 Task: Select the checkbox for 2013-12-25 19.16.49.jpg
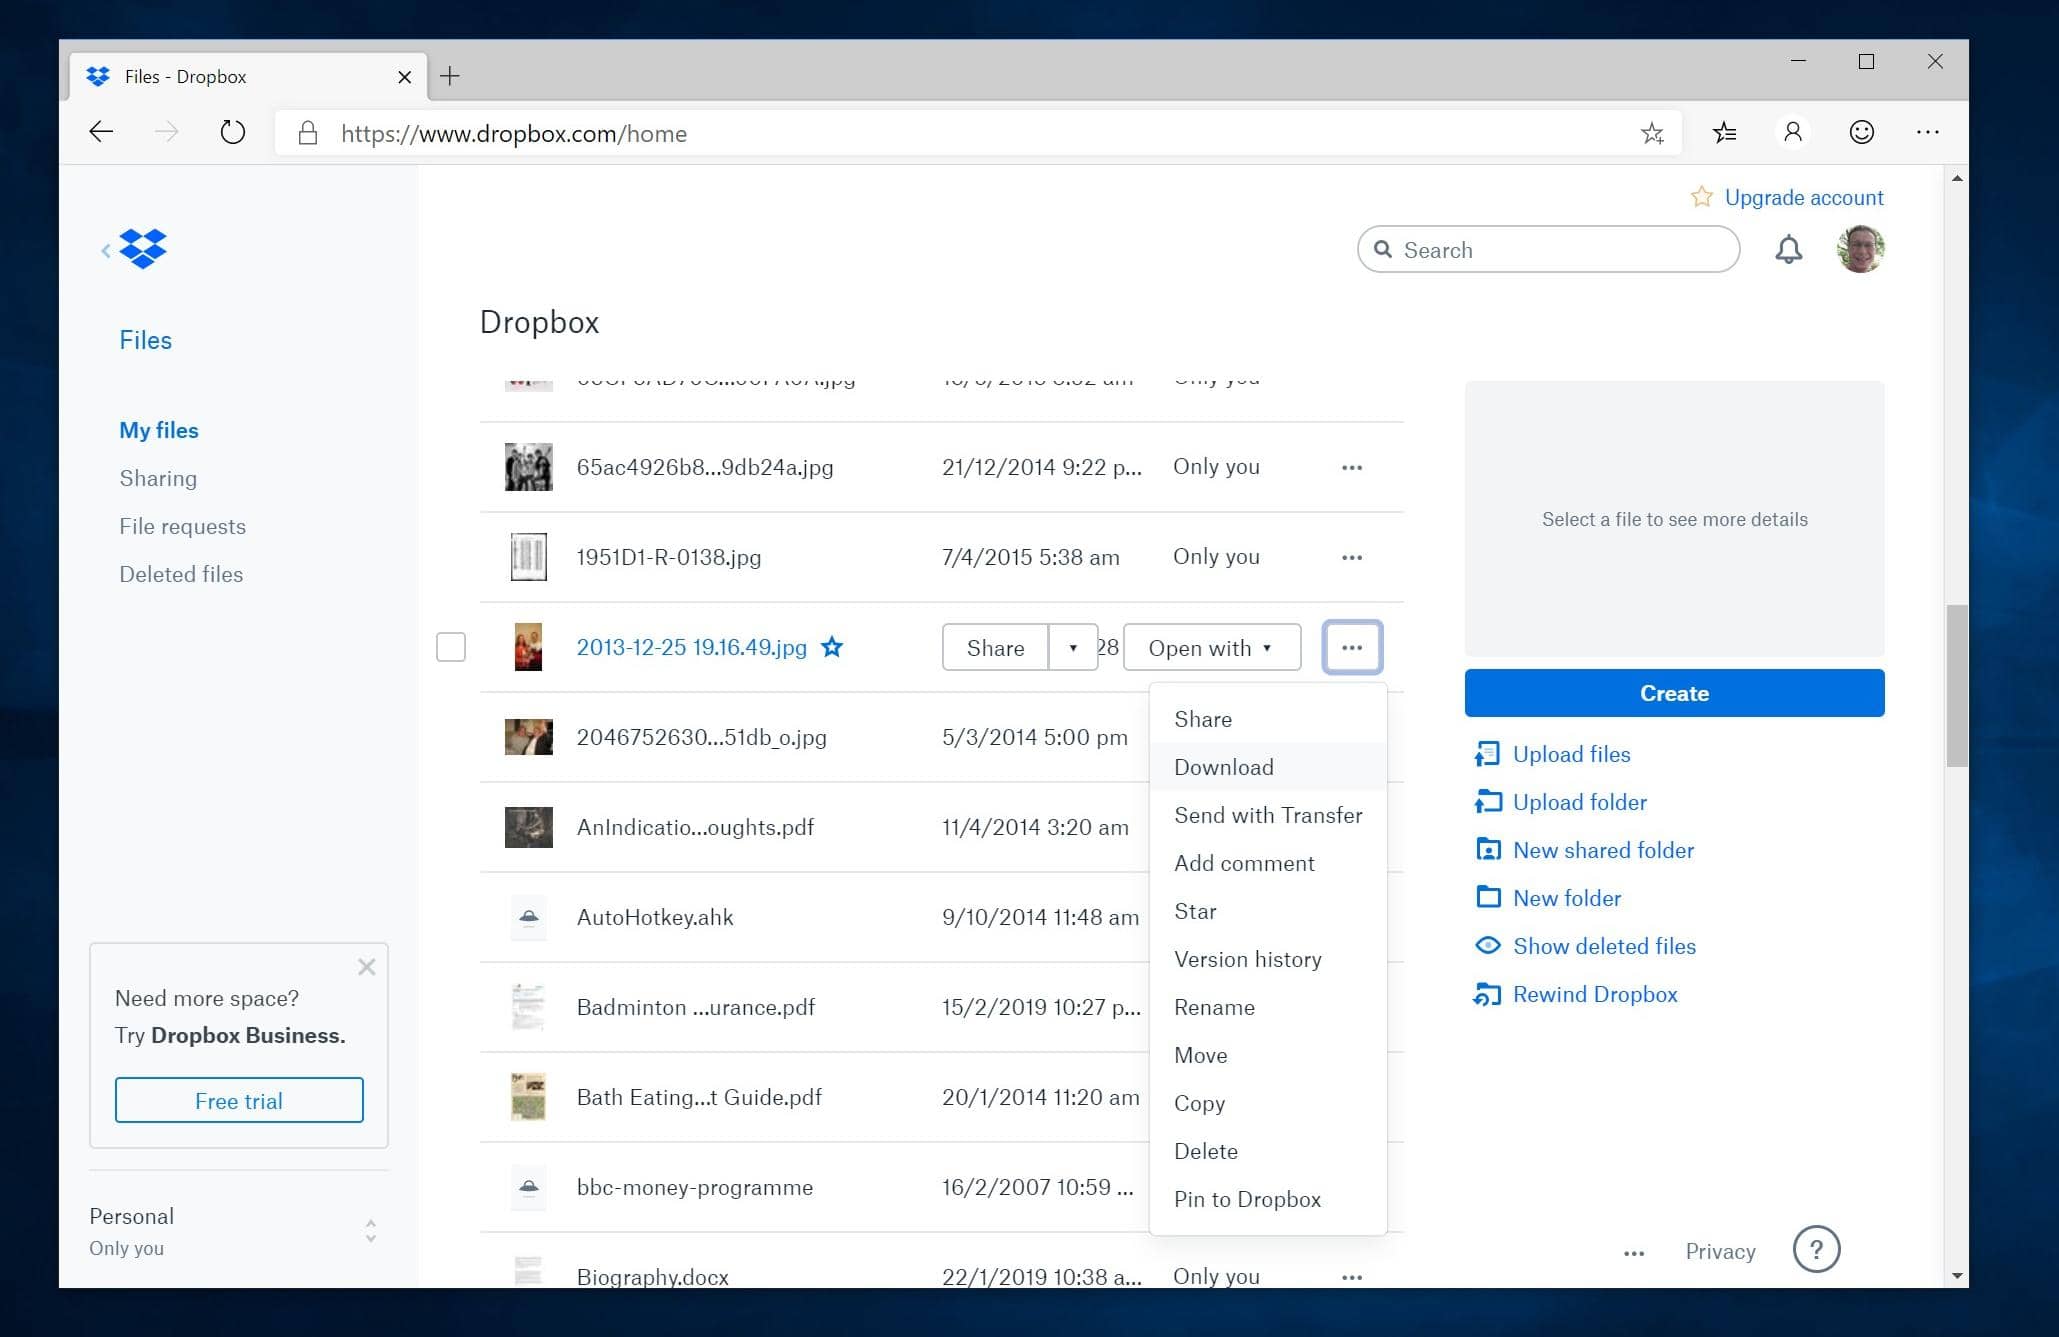tap(450, 647)
